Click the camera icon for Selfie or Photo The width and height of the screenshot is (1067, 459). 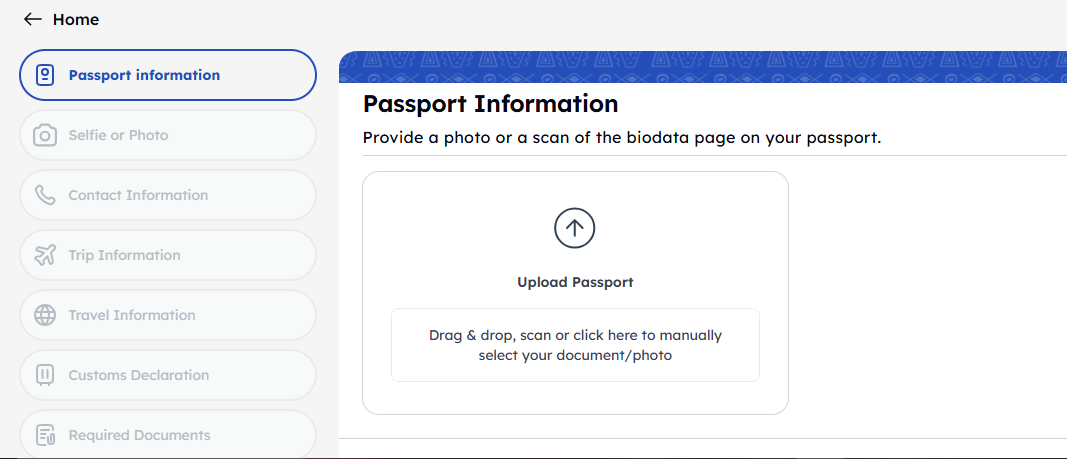[45, 135]
